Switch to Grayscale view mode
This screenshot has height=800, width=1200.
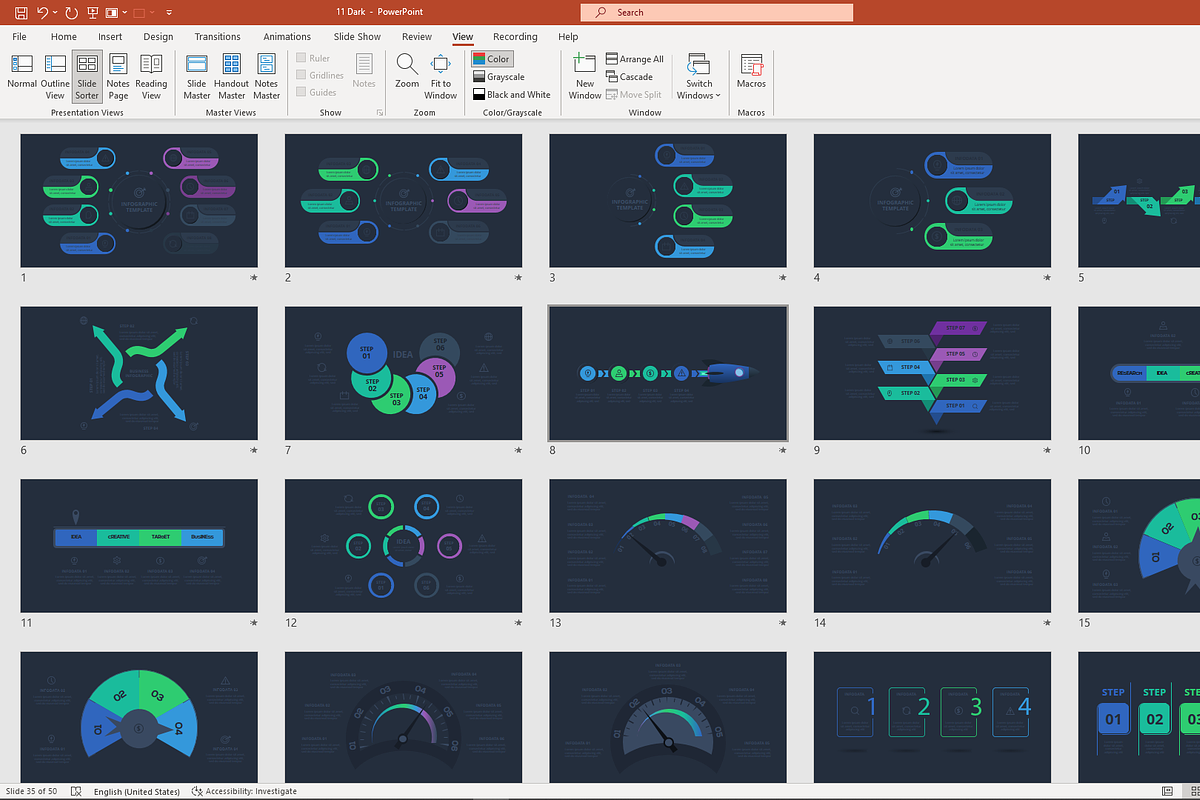(499, 77)
